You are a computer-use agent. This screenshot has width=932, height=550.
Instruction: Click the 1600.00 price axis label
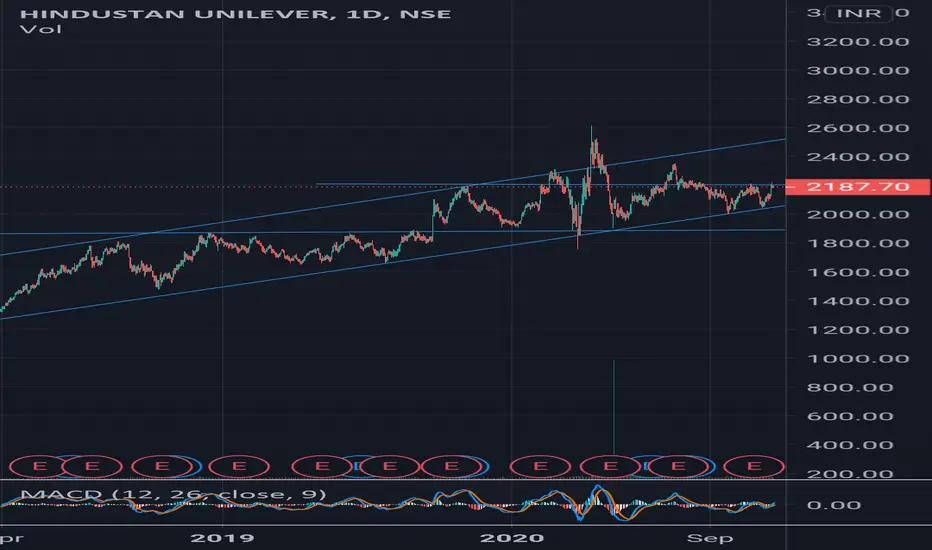[x=858, y=272]
